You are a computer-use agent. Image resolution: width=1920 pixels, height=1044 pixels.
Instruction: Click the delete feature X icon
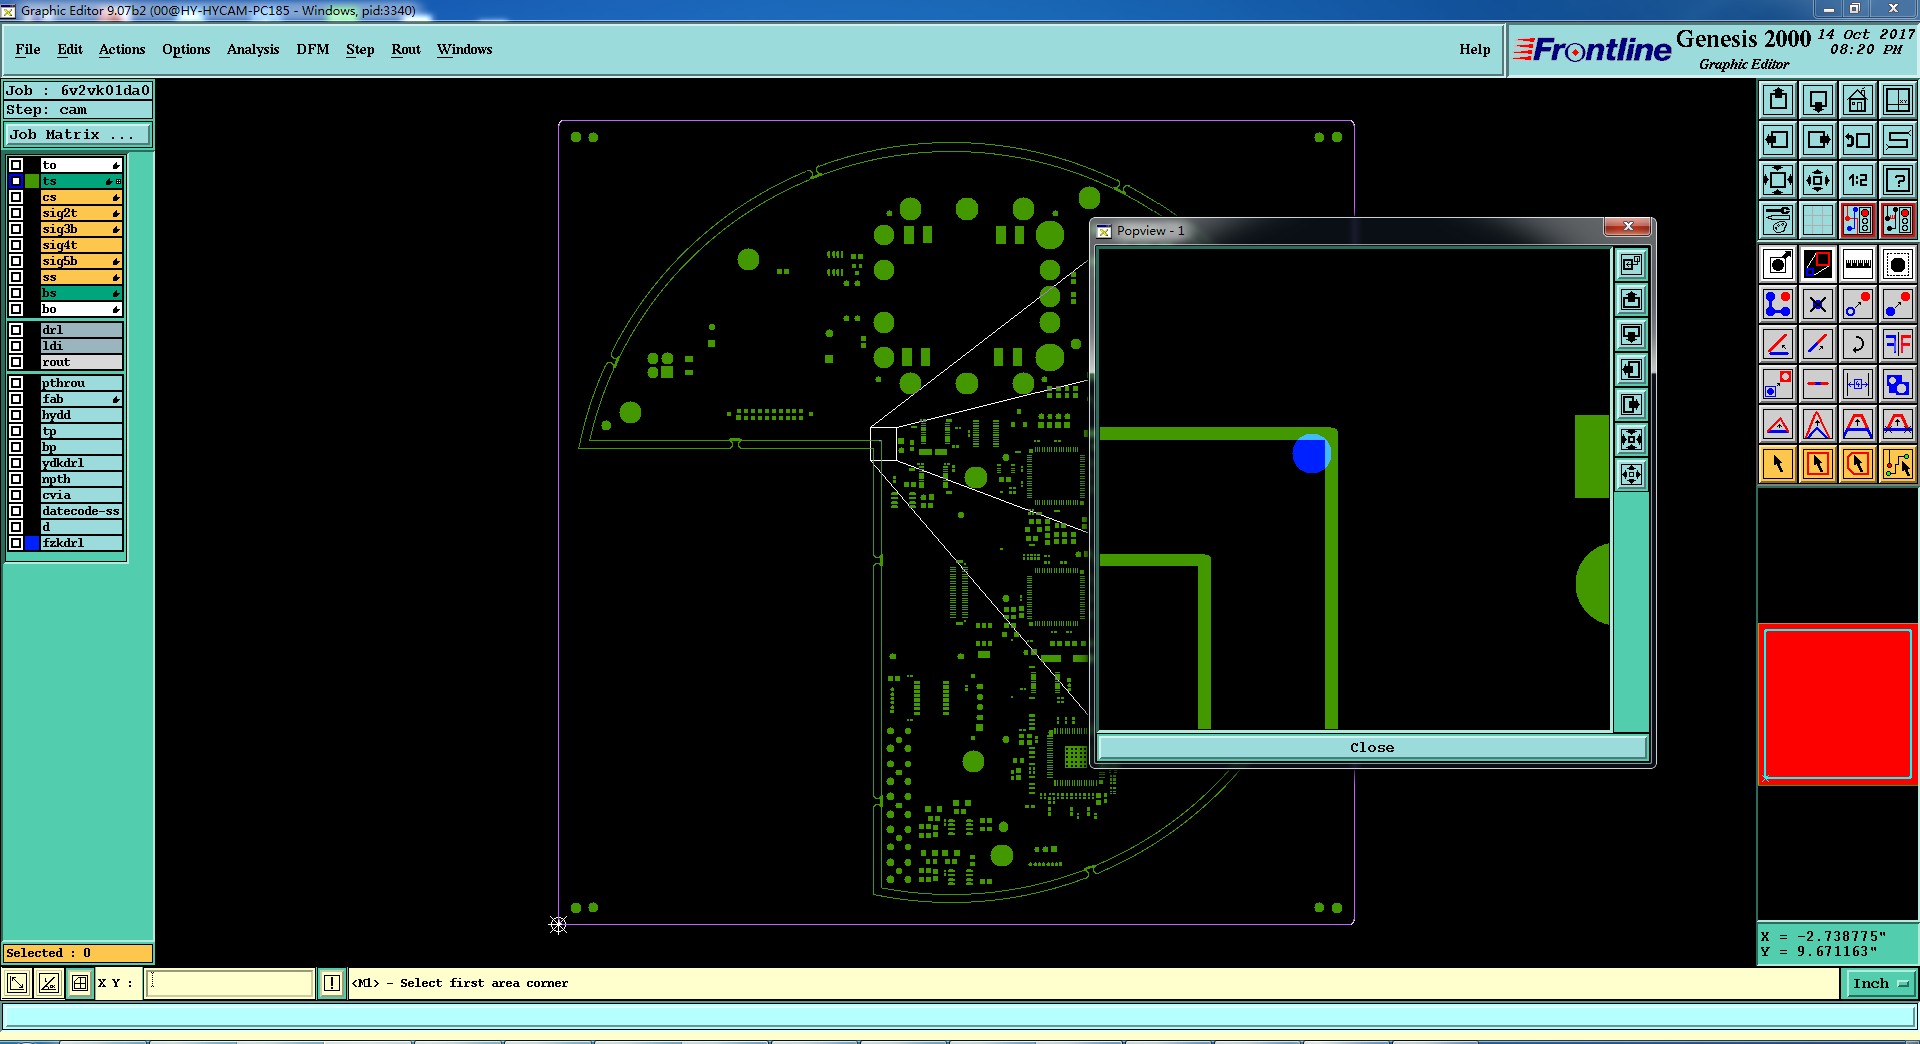1818,304
